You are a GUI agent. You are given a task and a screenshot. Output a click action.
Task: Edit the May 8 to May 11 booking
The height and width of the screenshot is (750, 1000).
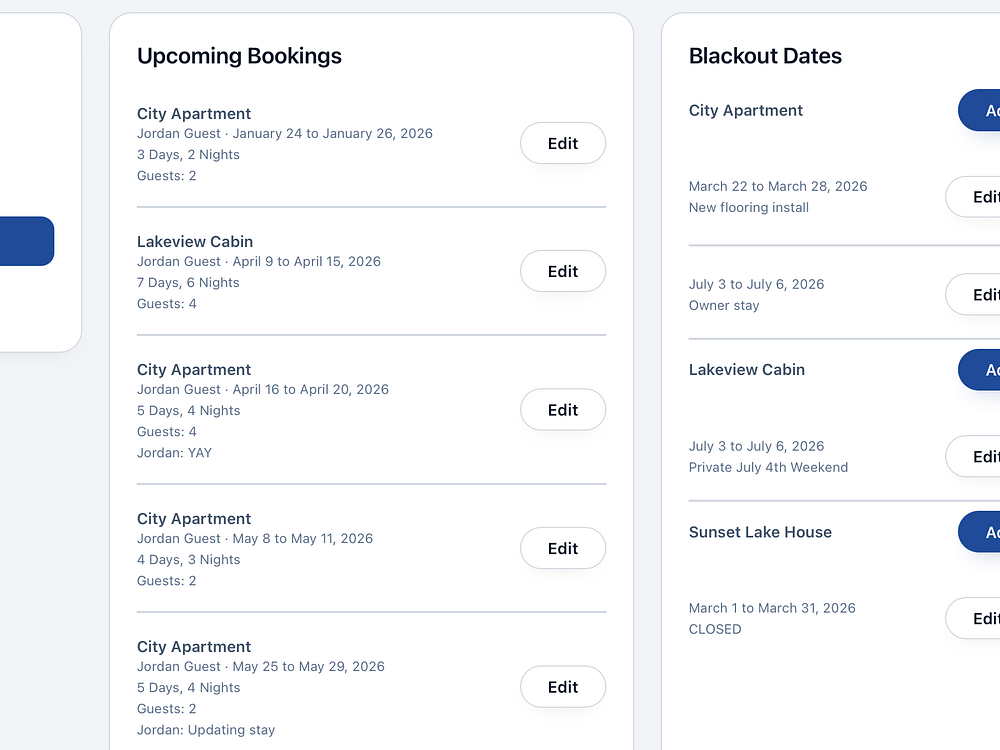click(562, 548)
